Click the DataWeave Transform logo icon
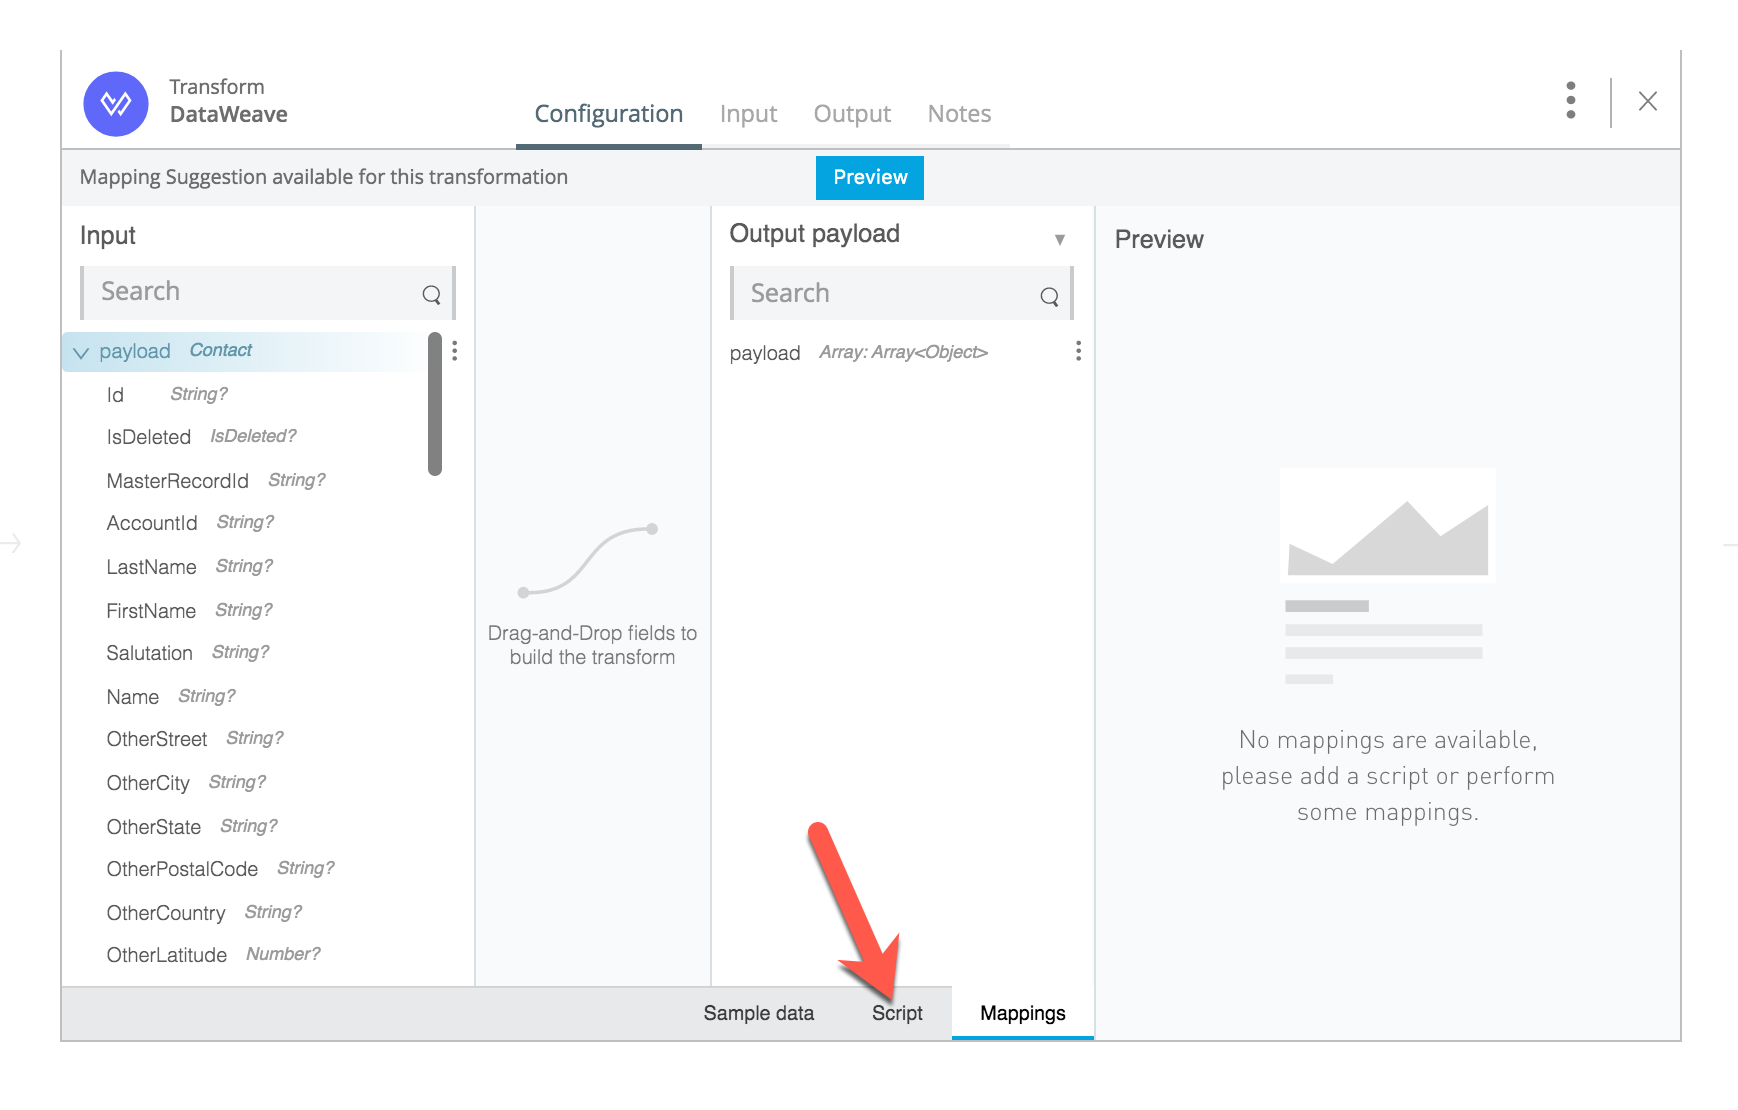This screenshot has width=1738, height=1110. 116,104
